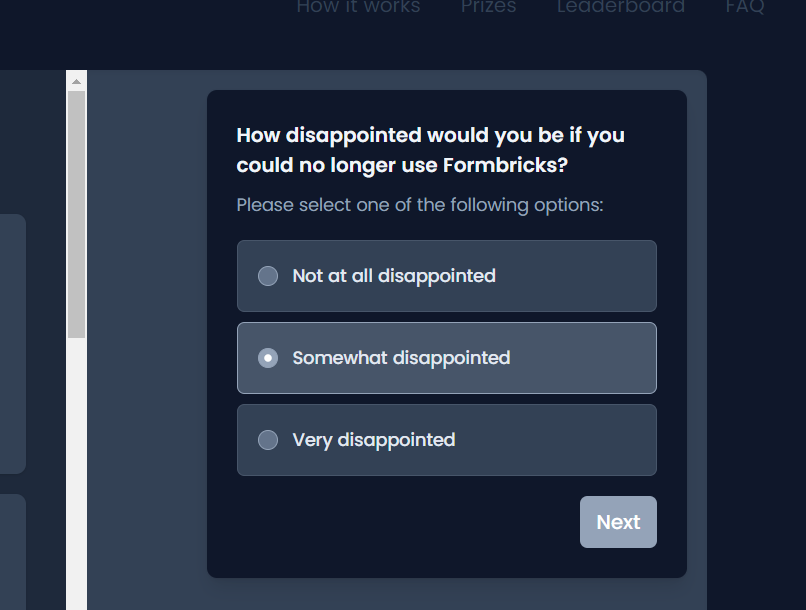Open the 'How it works' navigation item
Viewport: 806px width, 610px height.
click(x=357, y=8)
